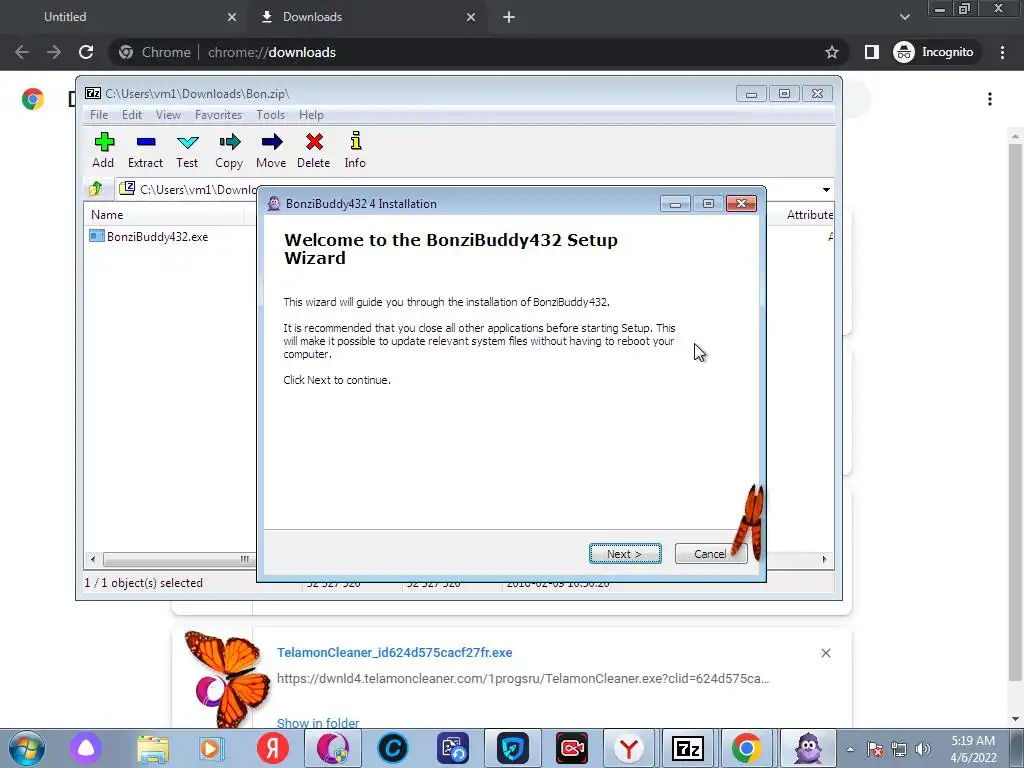Open the Chrome three-dot menu
The image size is (1024, 768).
pyautogui.click(x=1002, y=52)
